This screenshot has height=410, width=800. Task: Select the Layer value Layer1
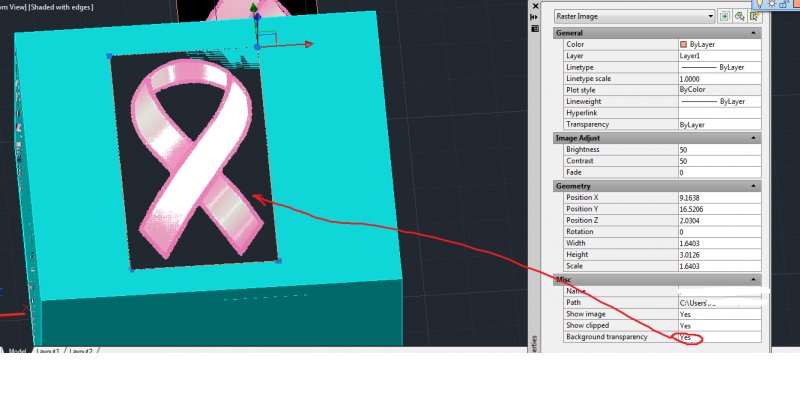[x=719, y=56]
